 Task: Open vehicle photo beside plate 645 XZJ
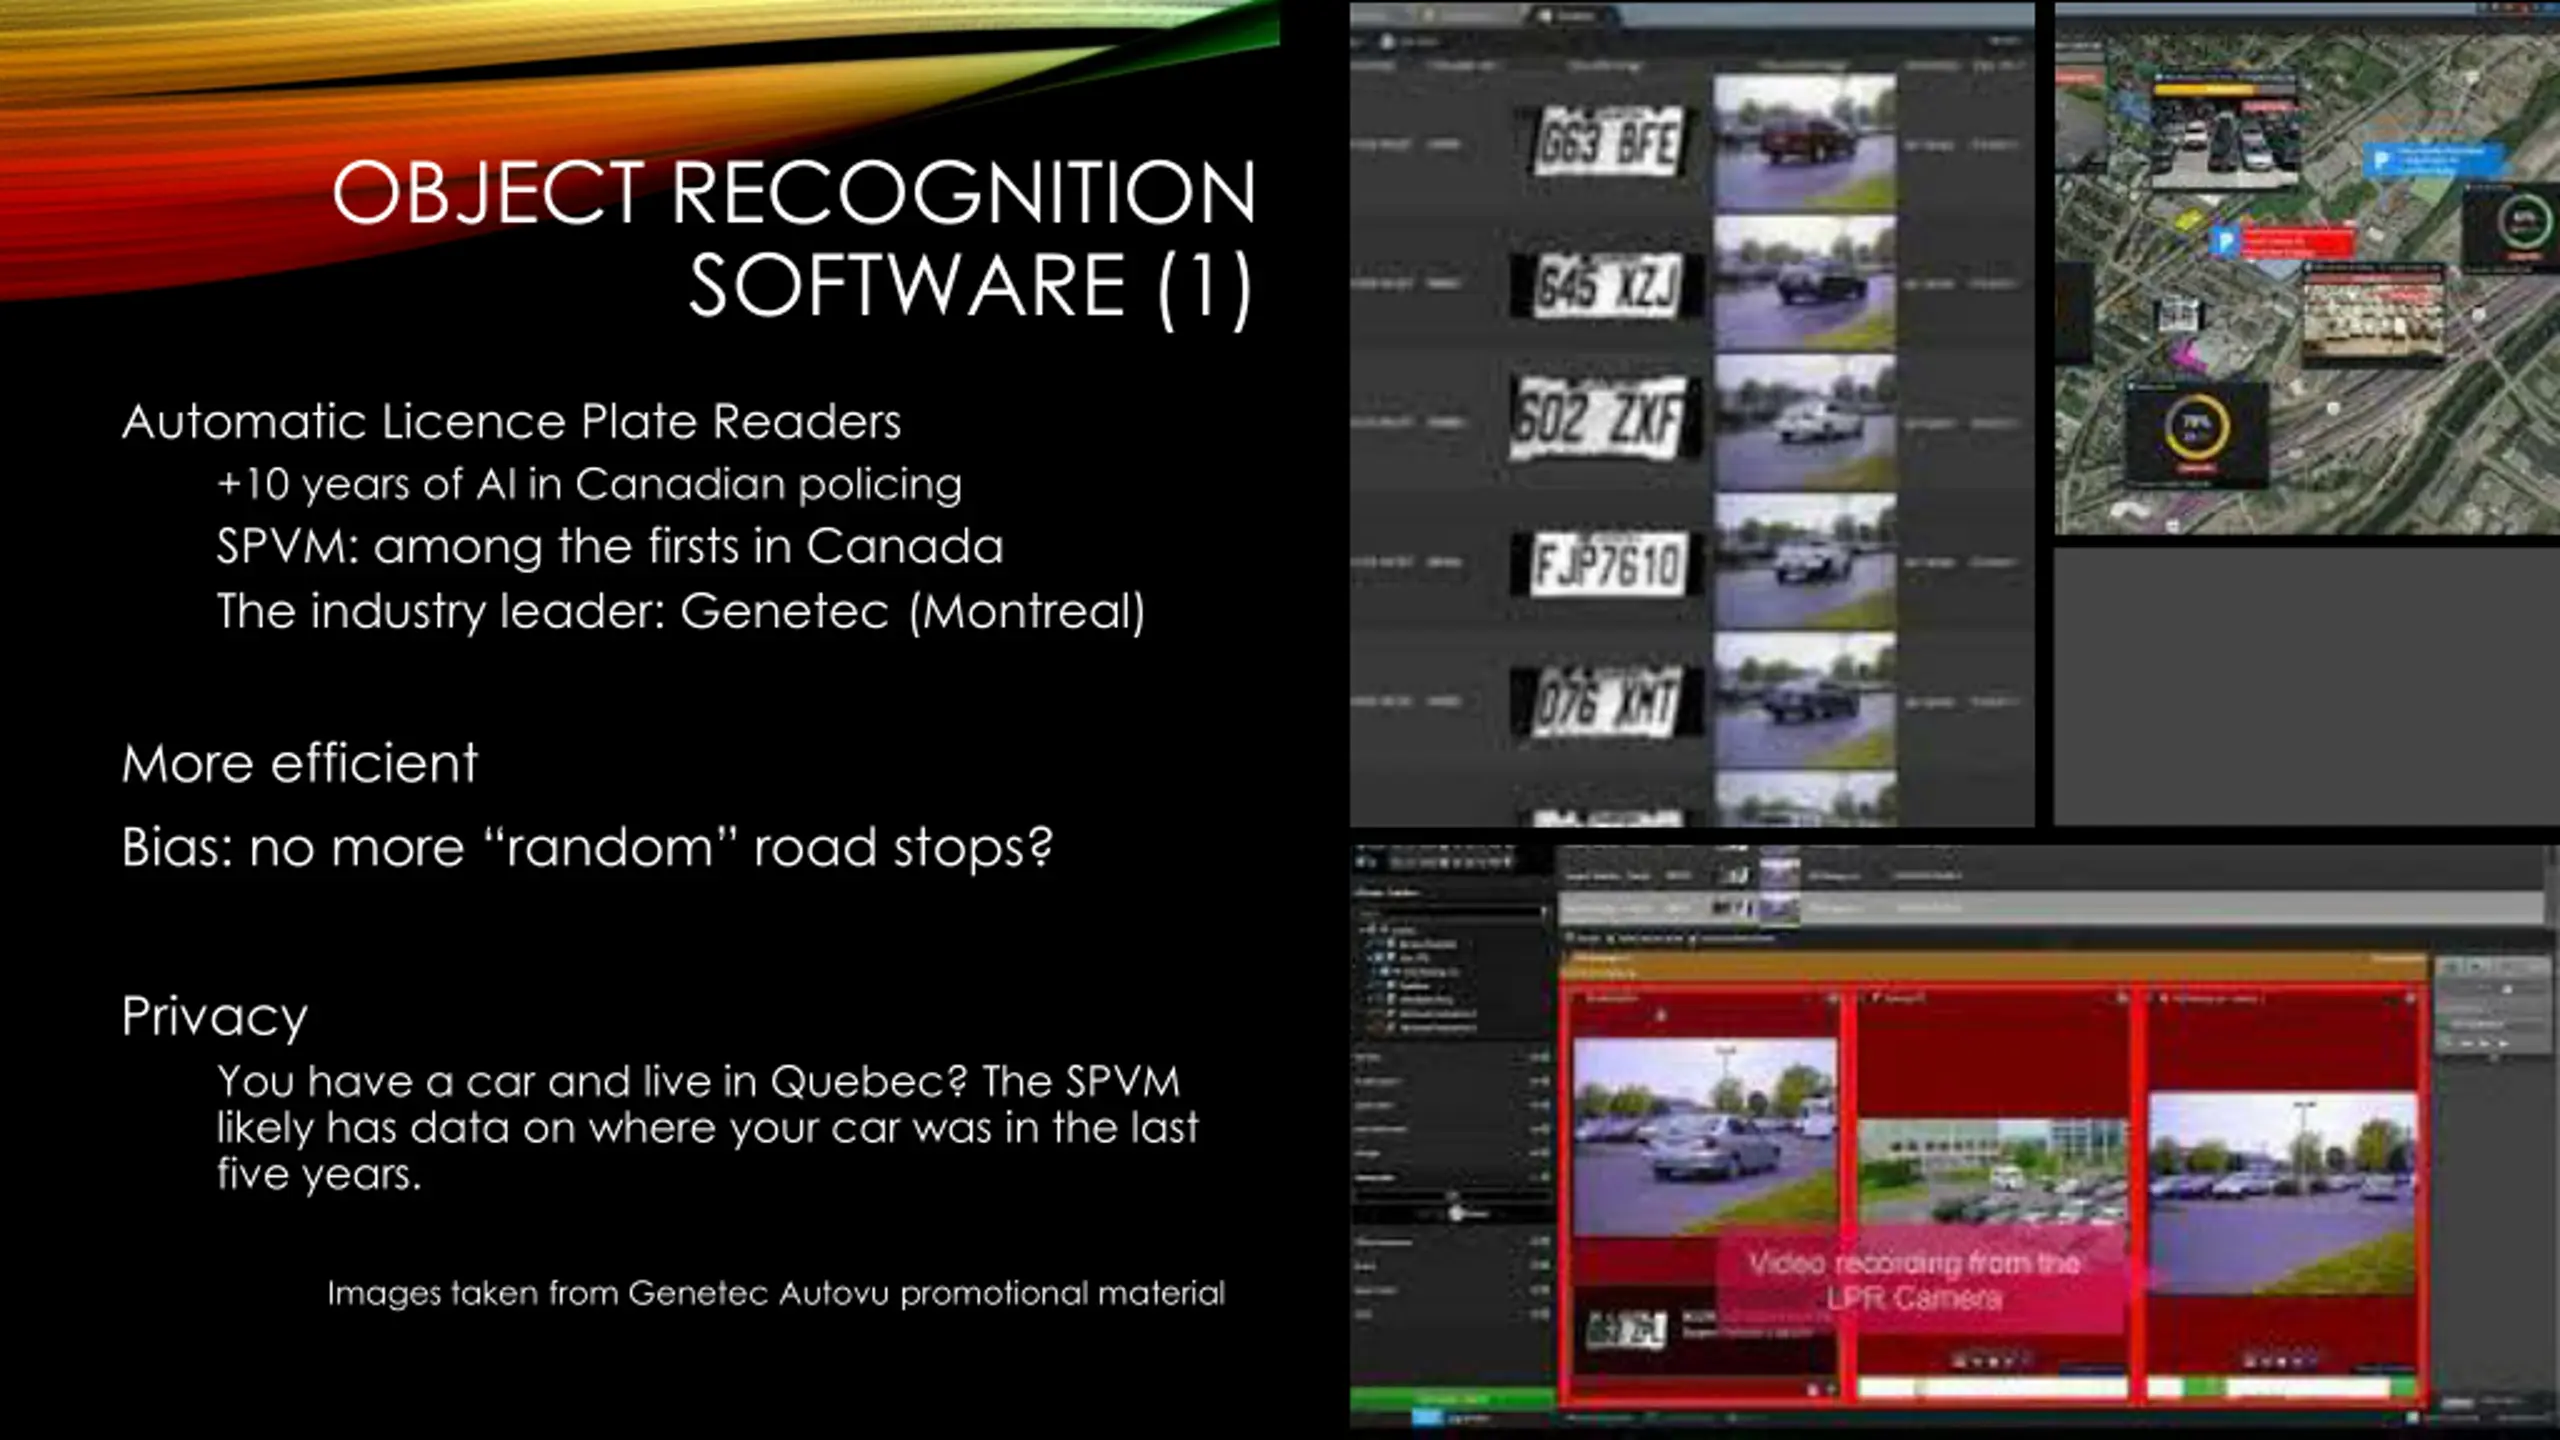click(x=1804, y=284)
